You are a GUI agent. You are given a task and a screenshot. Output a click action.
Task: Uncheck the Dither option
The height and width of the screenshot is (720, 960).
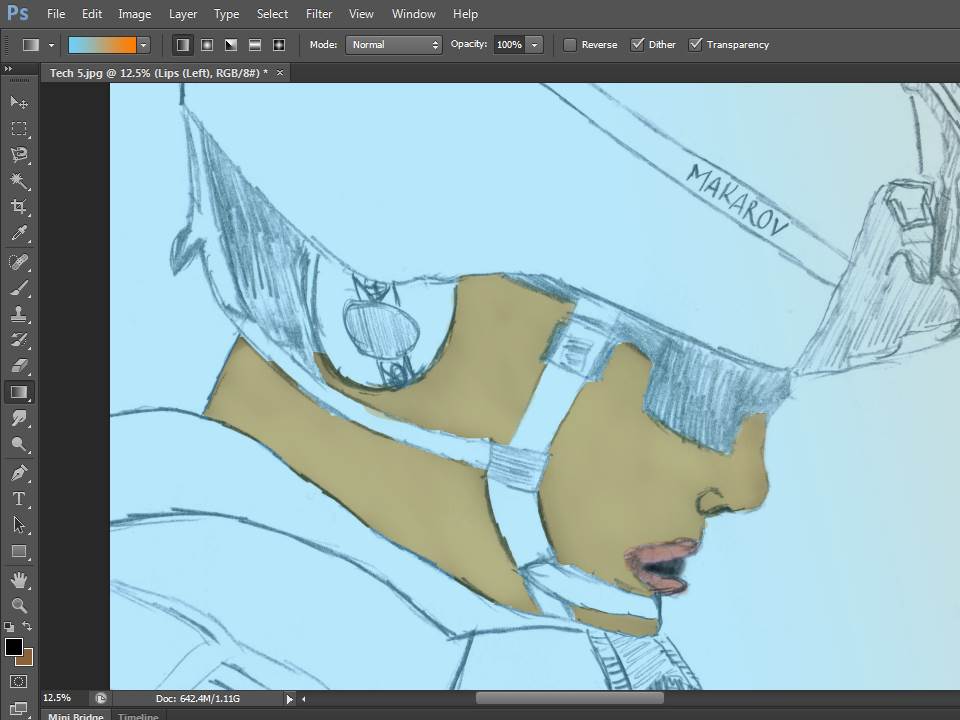pos(637,45)
